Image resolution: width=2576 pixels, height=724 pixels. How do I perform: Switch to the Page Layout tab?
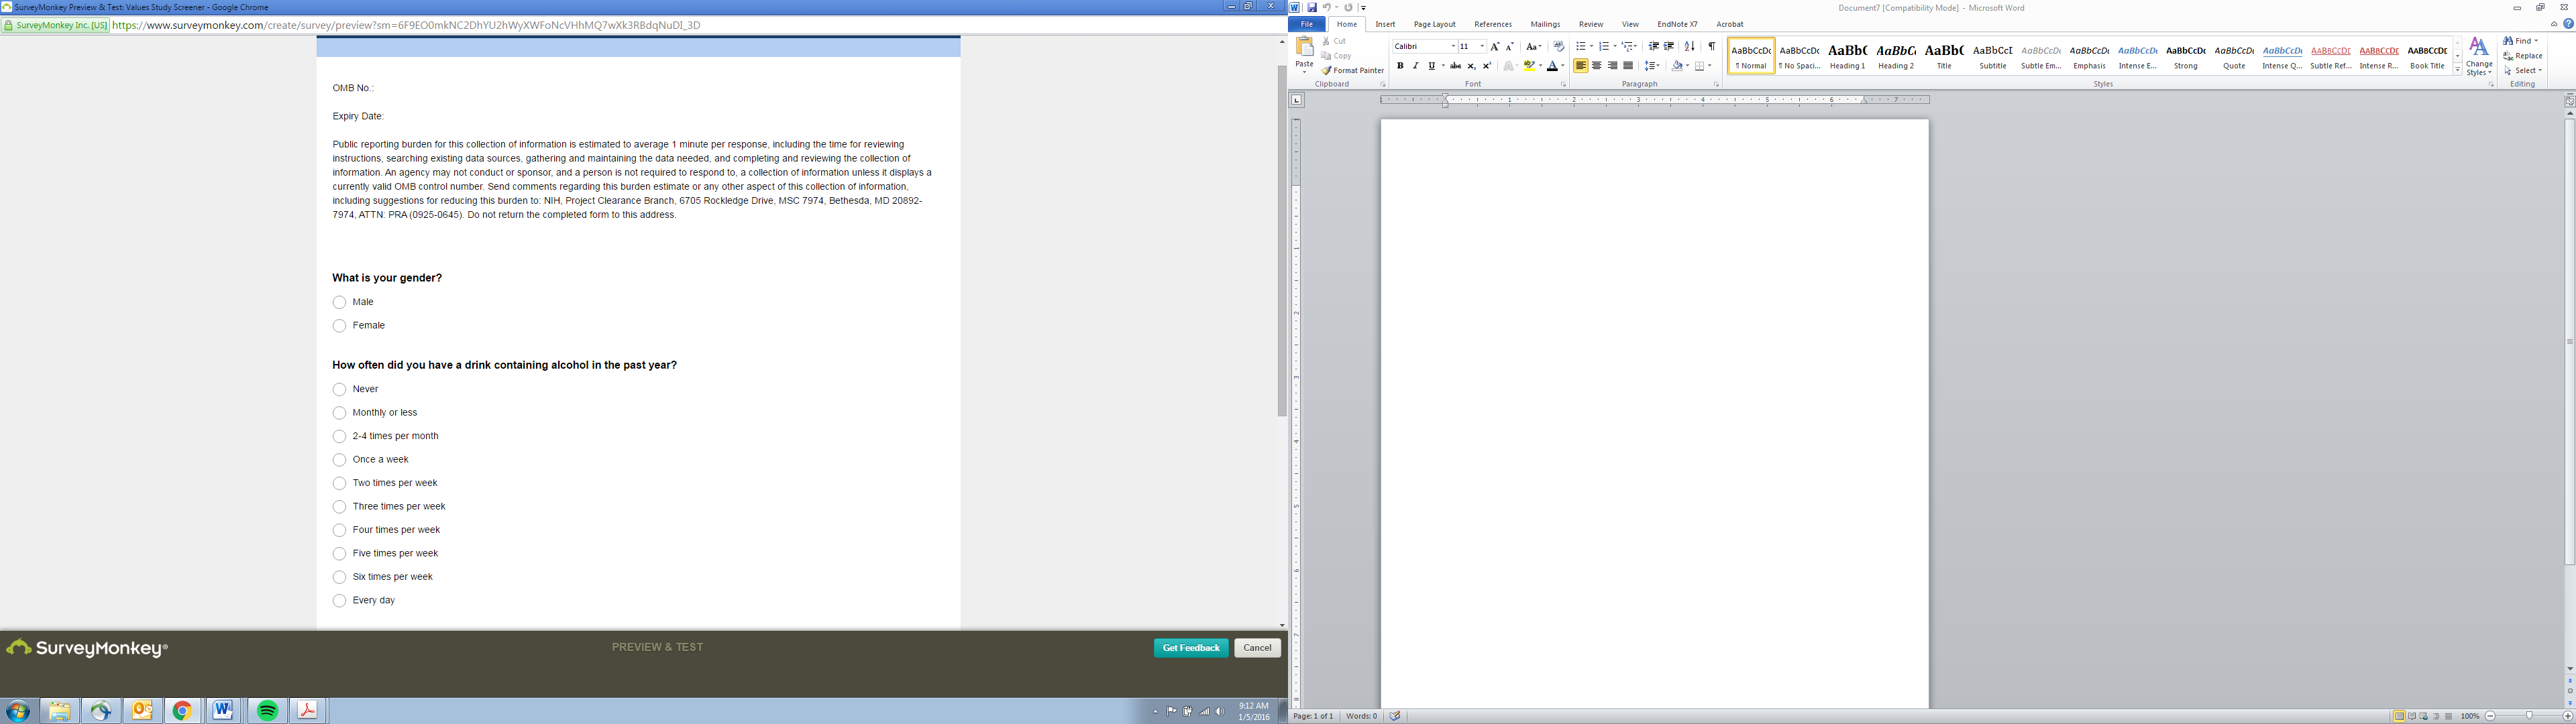(x=1434, y=24)
